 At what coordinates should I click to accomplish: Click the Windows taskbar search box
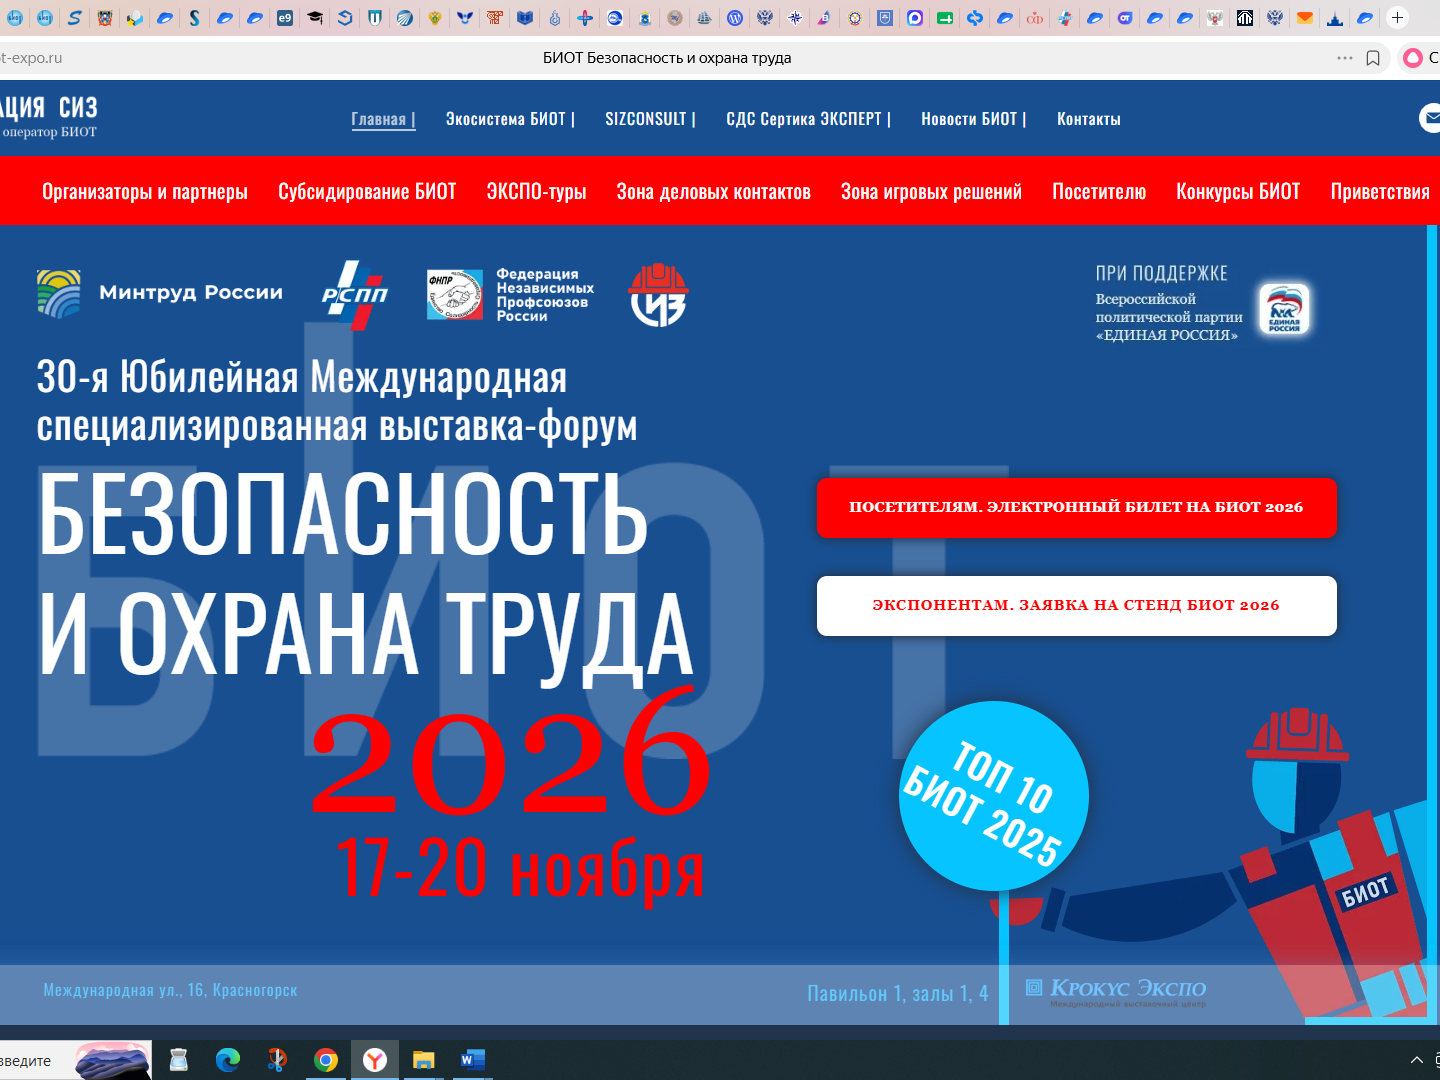(75, 1060)
